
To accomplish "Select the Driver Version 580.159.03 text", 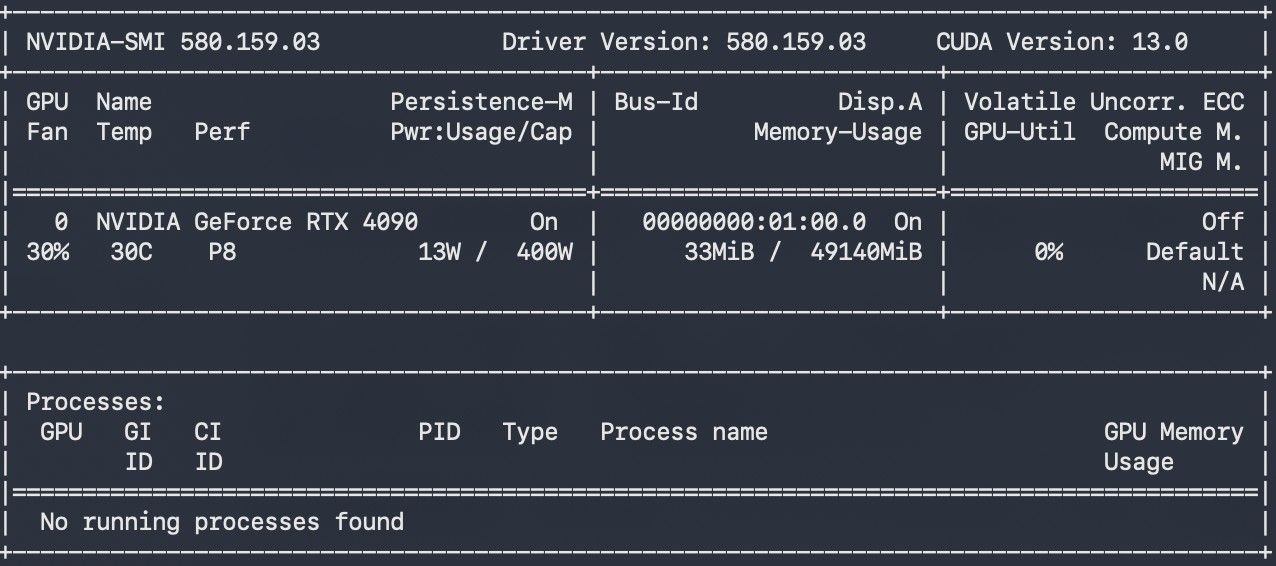I will coord(684,42).
